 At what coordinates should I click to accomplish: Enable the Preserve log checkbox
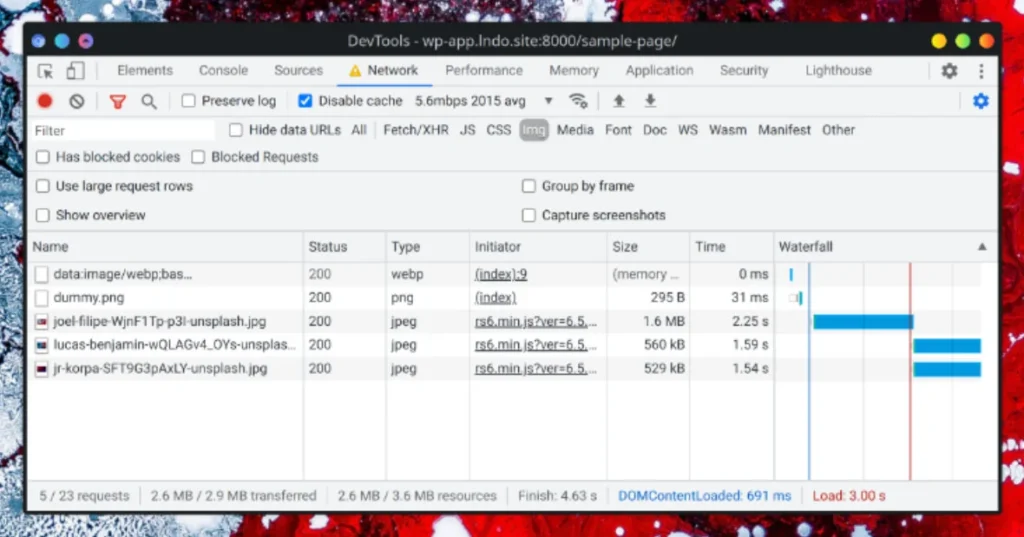coord(188,101)
